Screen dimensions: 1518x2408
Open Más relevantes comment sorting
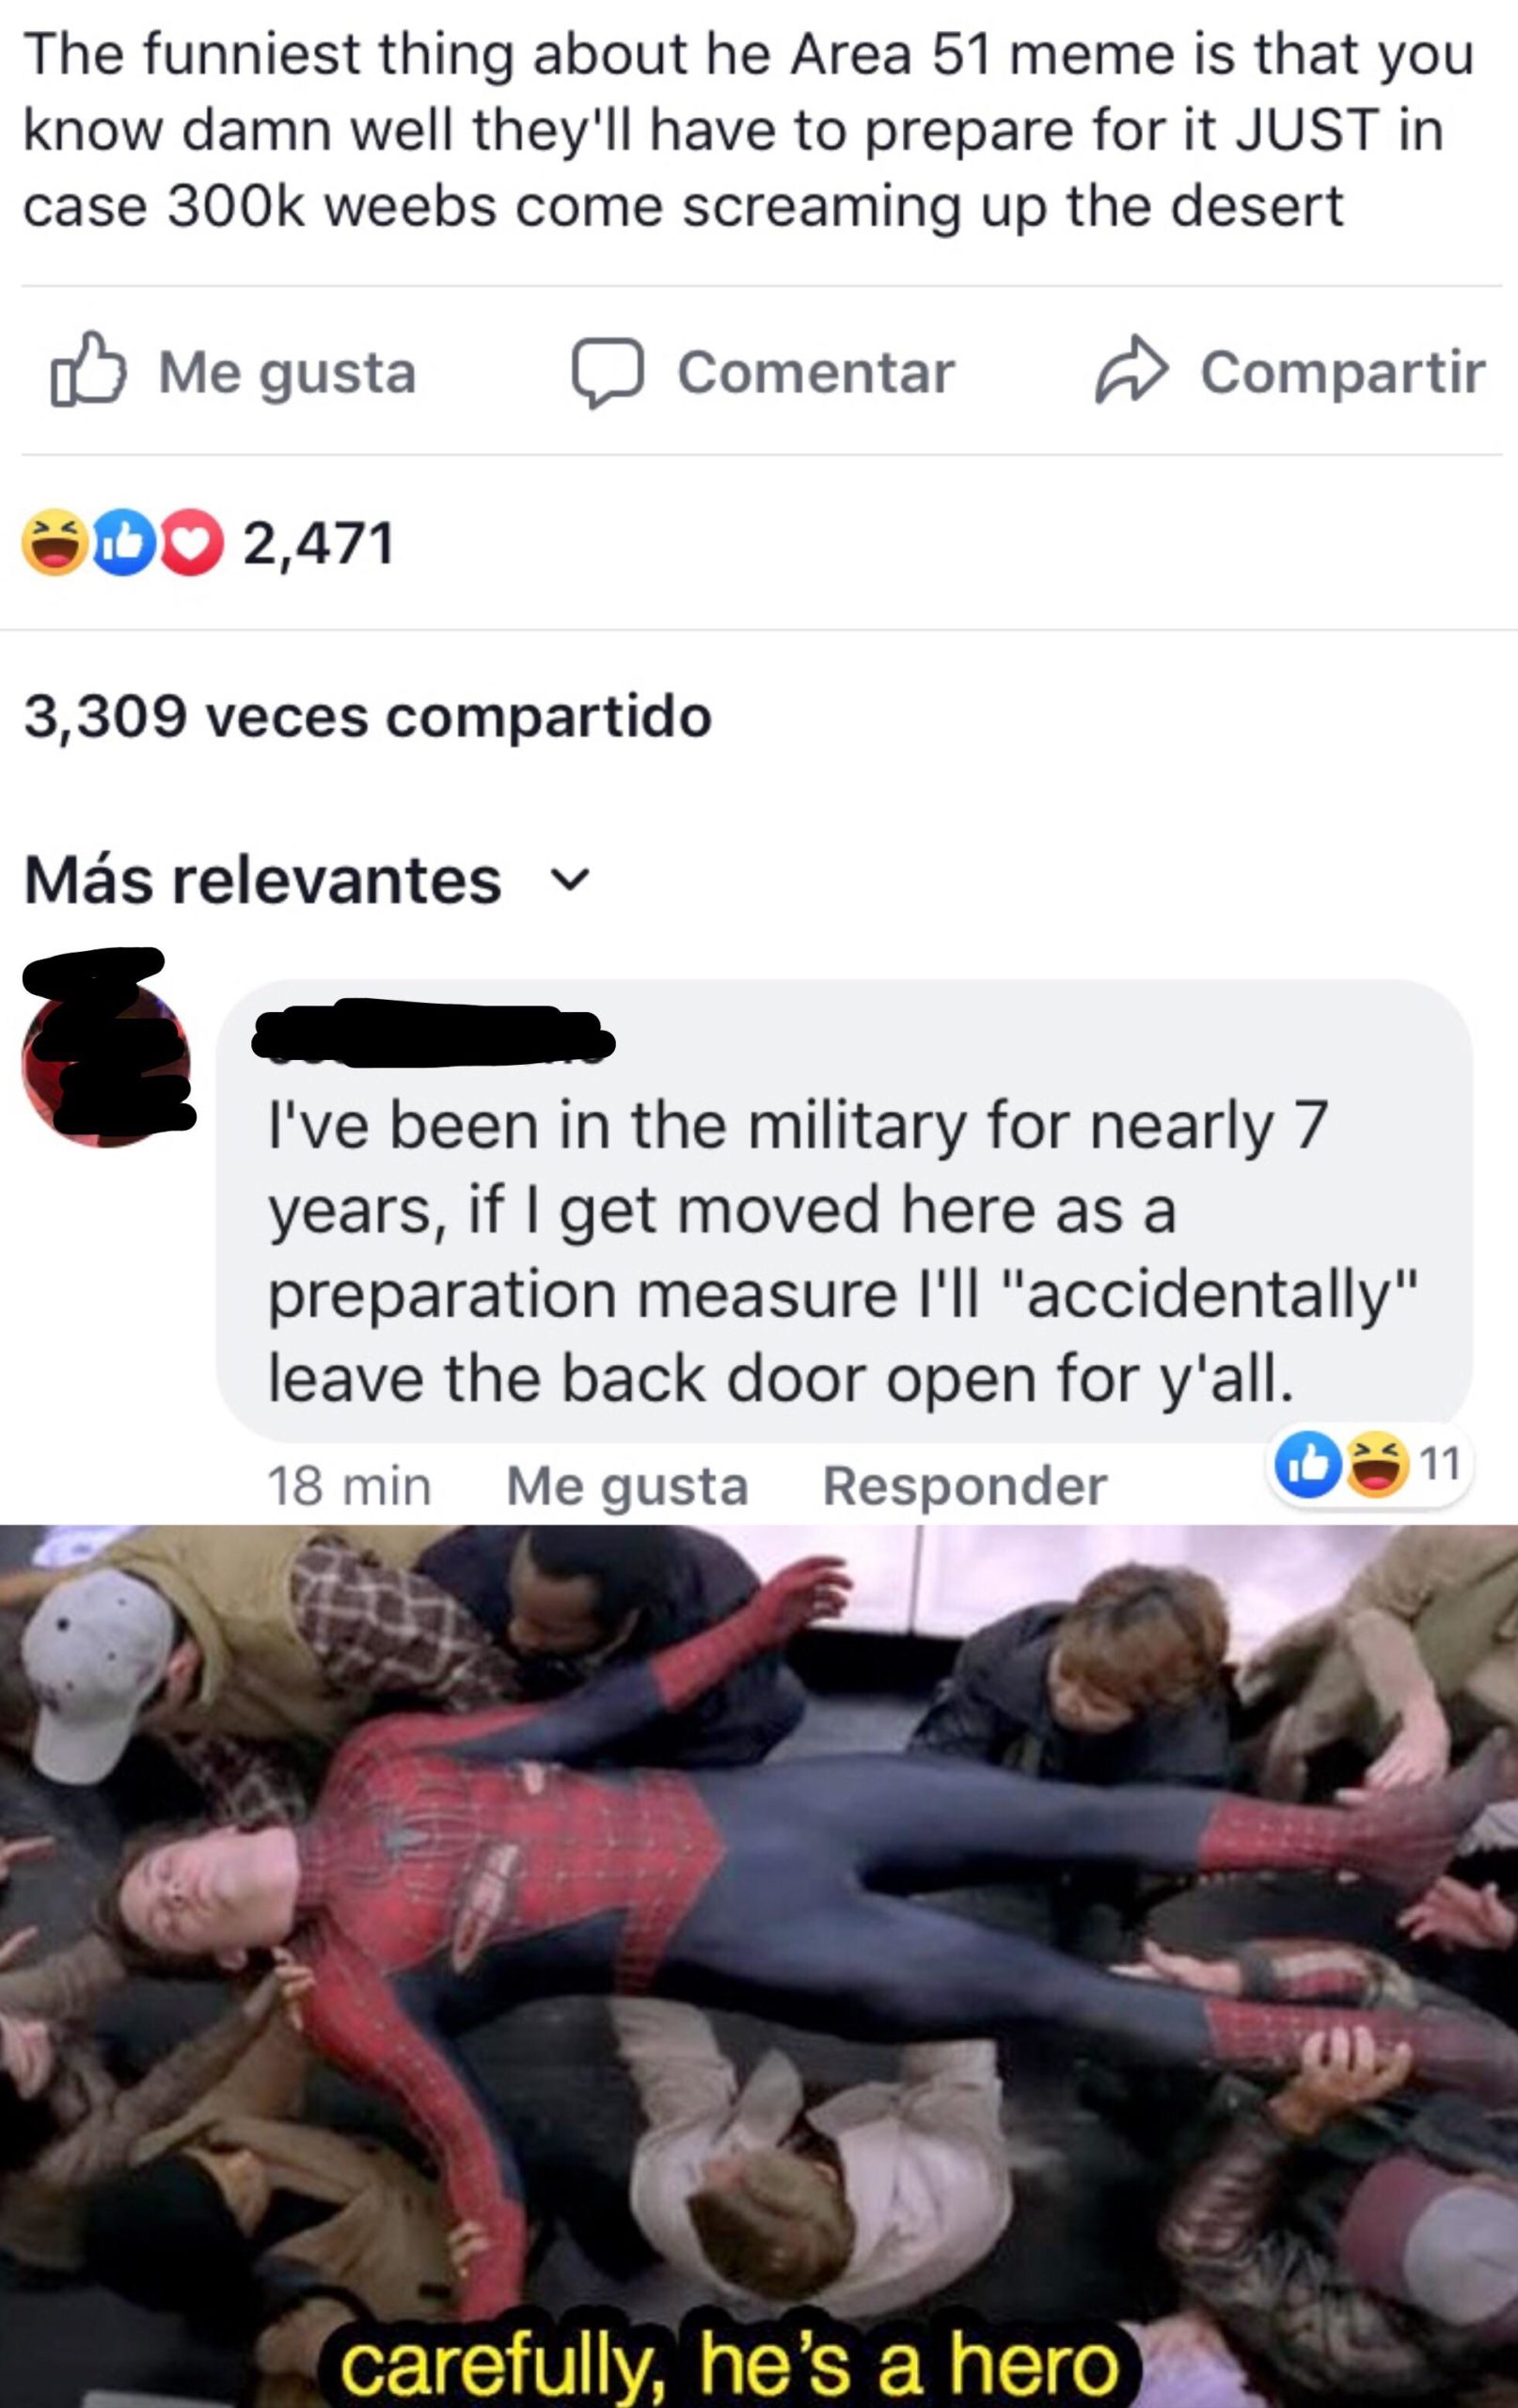coord(262,880)
